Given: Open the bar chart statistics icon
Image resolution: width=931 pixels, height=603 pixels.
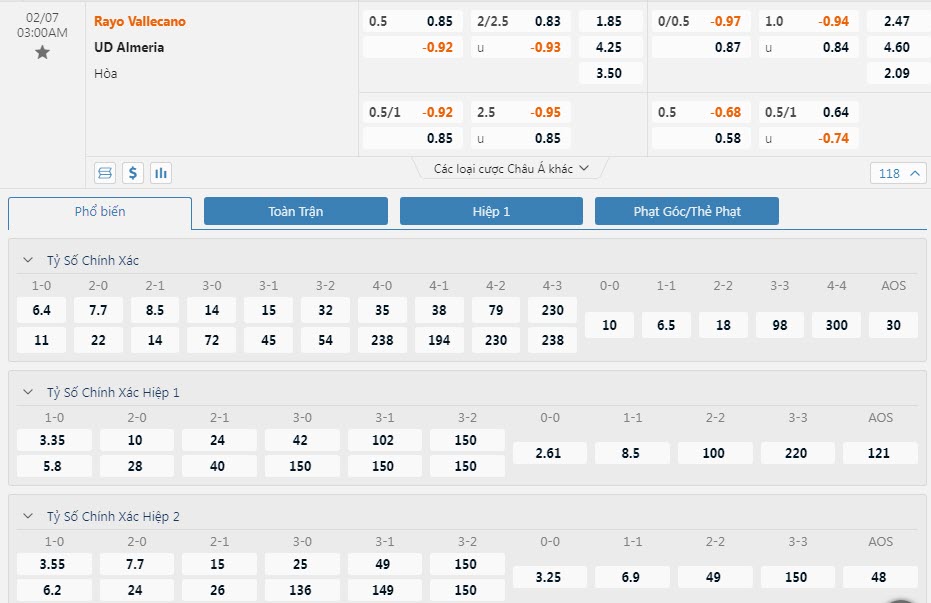Looking at the screenshot, I should (x=161, y=173).
